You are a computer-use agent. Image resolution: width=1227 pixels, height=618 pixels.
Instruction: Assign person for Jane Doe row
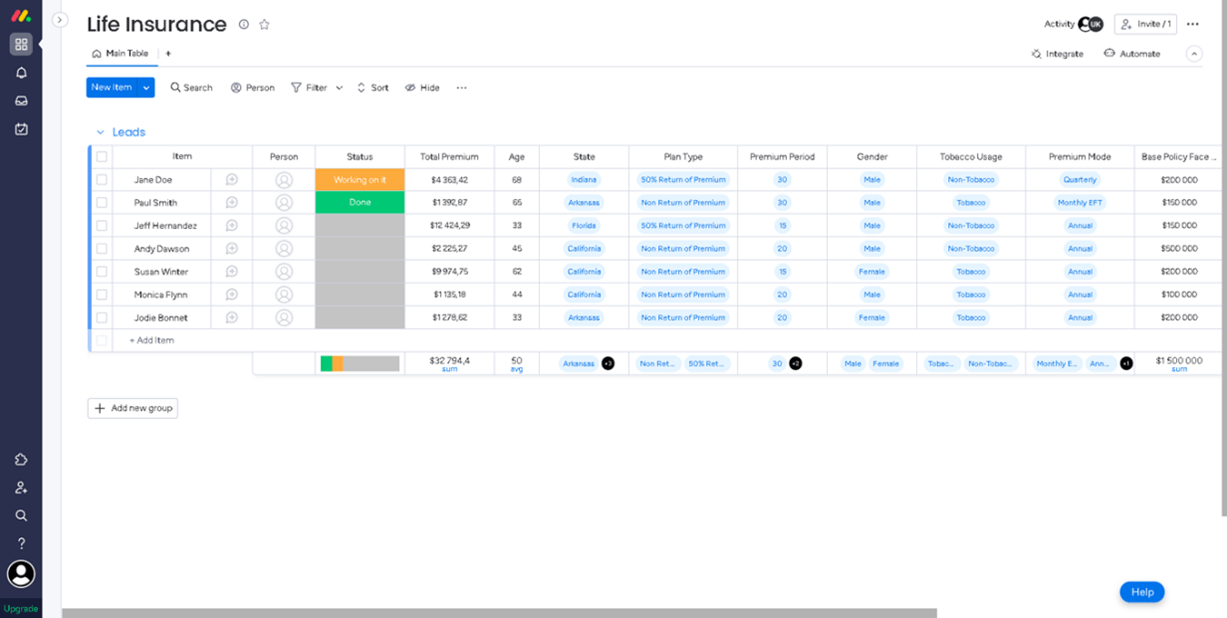coord(284,180)
